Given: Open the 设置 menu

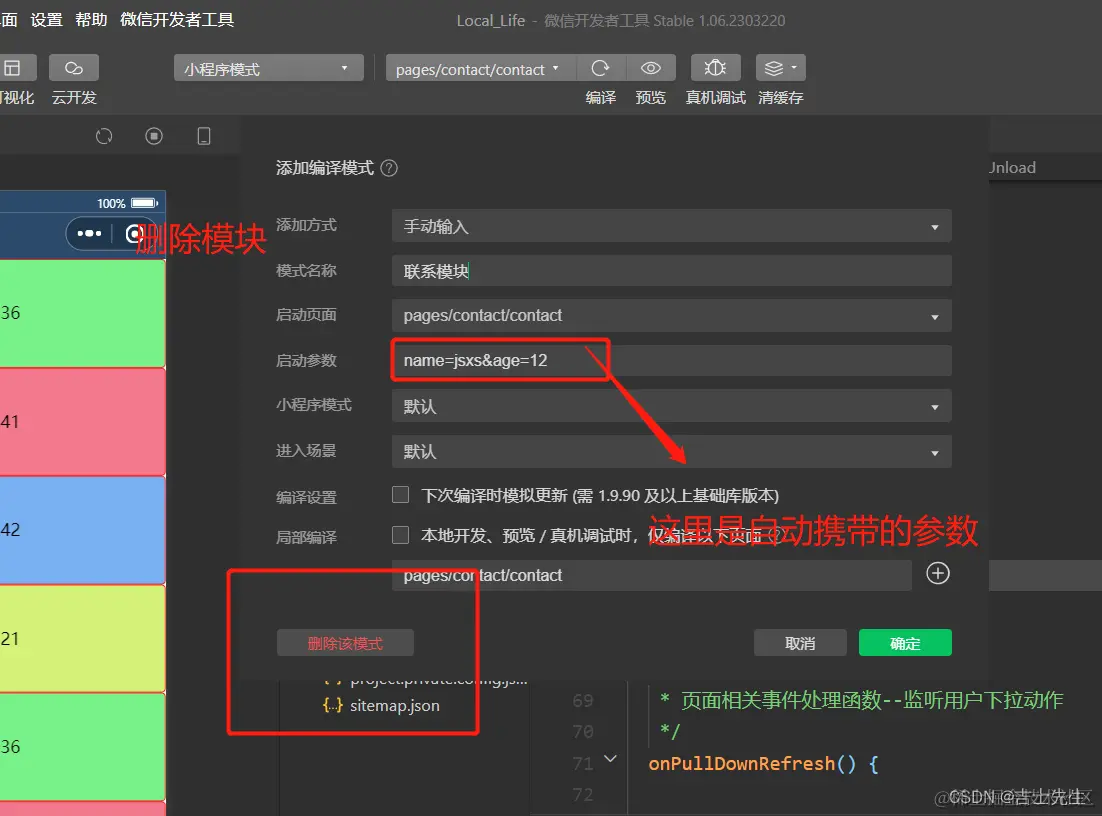Looking at the screenshot, I should coord(47,18).
